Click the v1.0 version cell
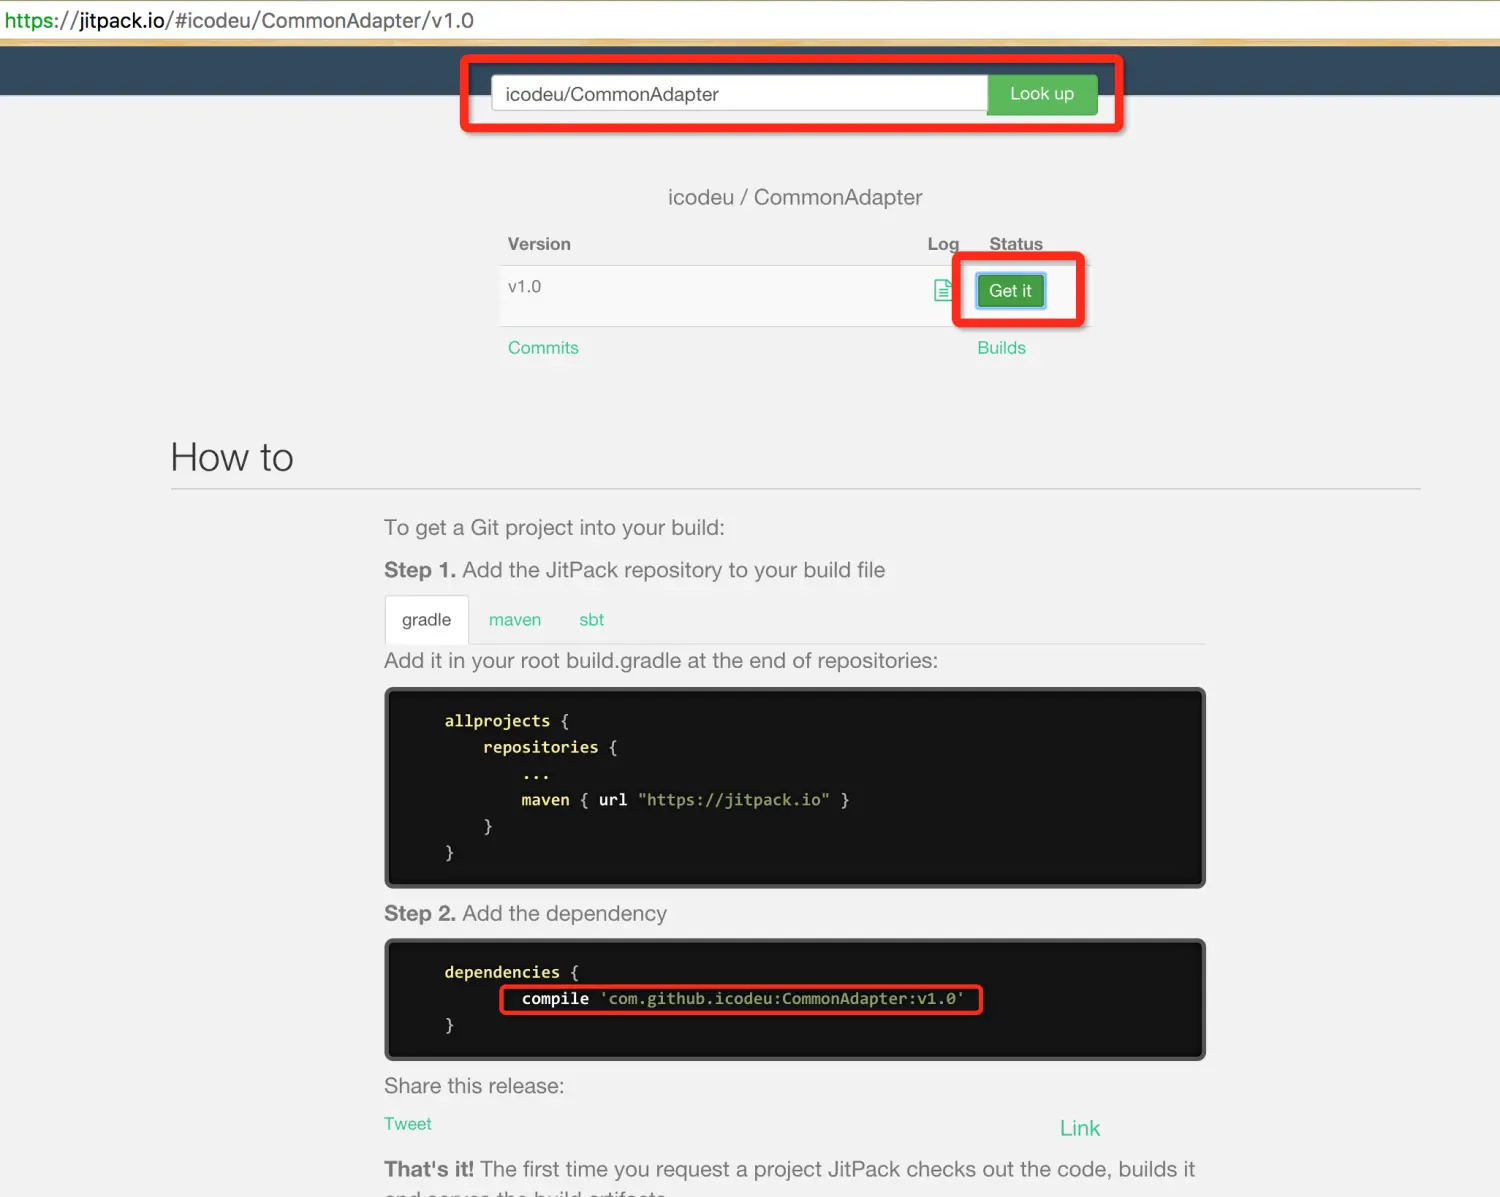This screenshot has height=1197, width=1500. pyautogui.click(x=524, y=287)
